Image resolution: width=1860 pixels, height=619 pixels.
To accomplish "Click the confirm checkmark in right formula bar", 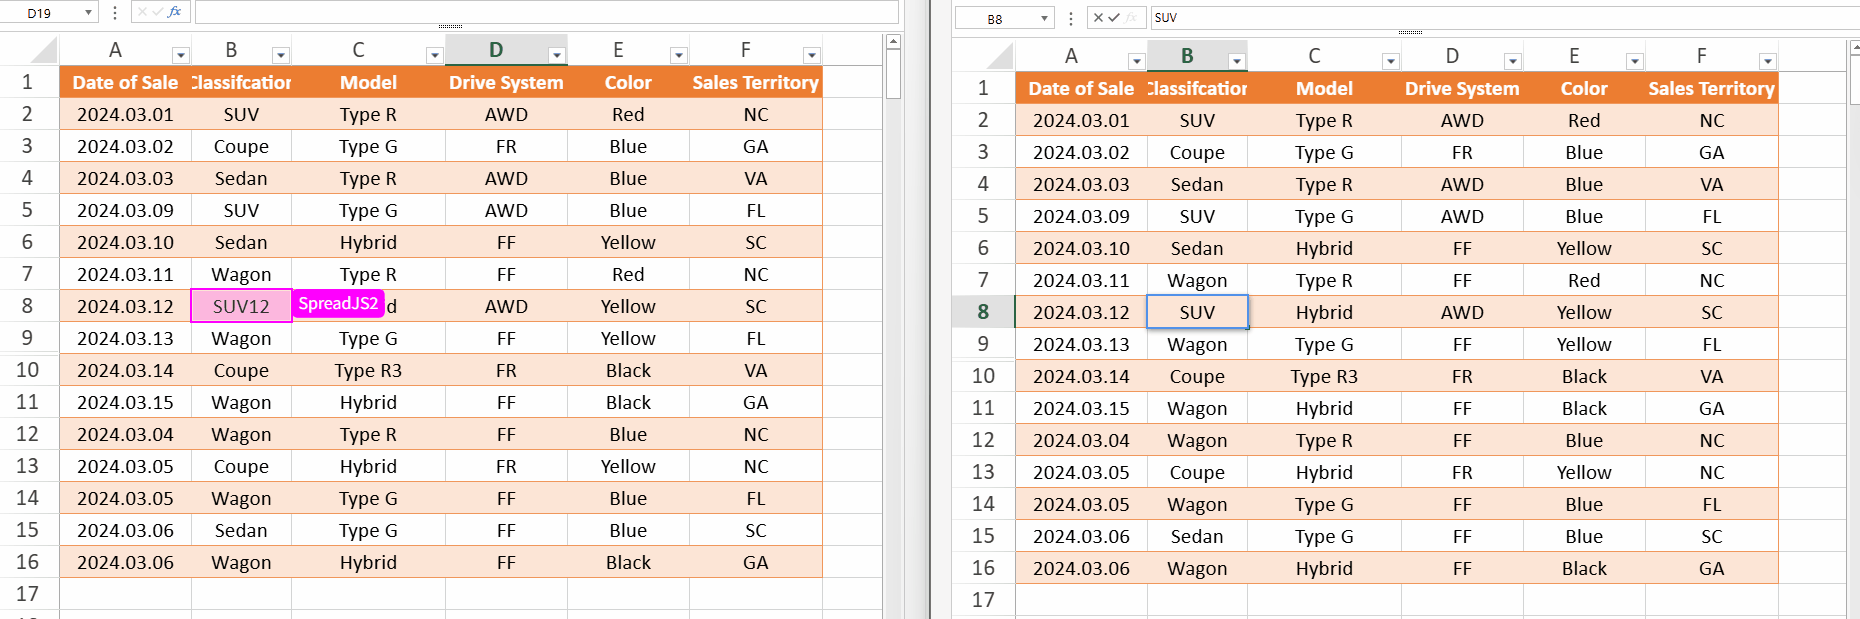I will pyautogui.click(x=1114, y=18).
